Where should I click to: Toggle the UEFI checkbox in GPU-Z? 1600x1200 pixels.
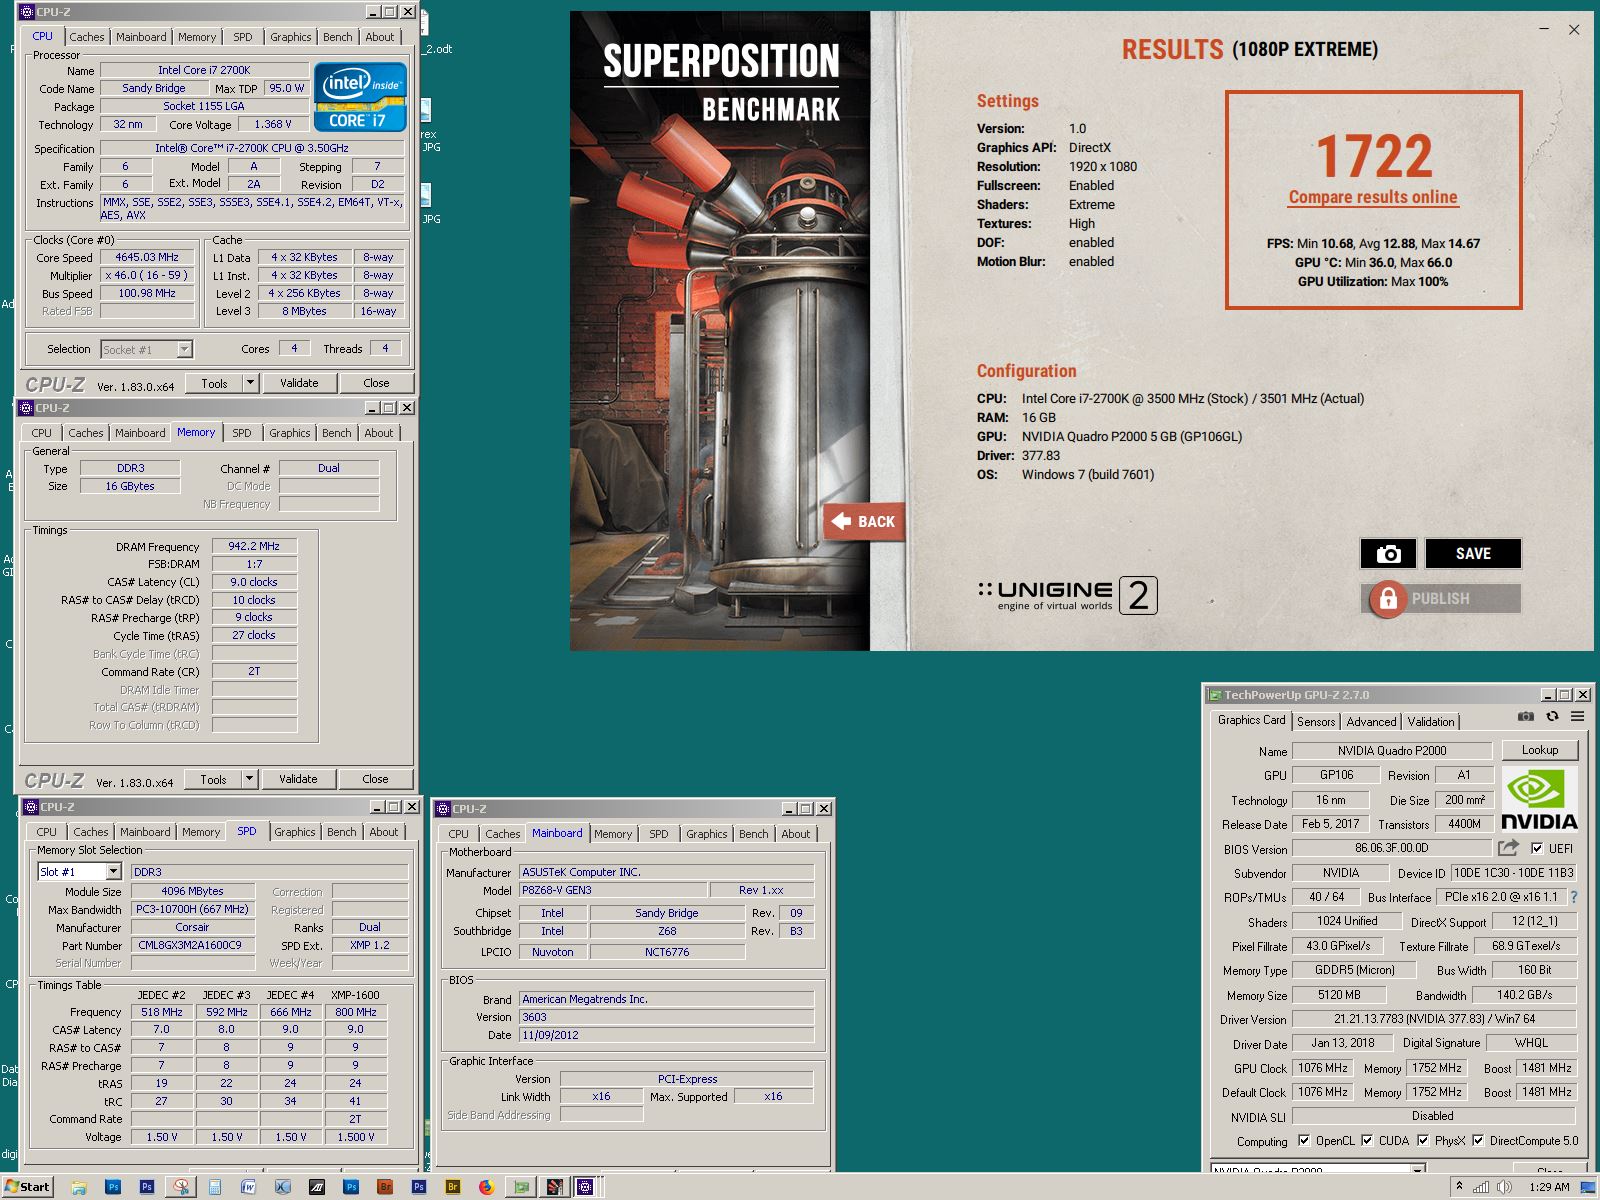coord(1537,848)
